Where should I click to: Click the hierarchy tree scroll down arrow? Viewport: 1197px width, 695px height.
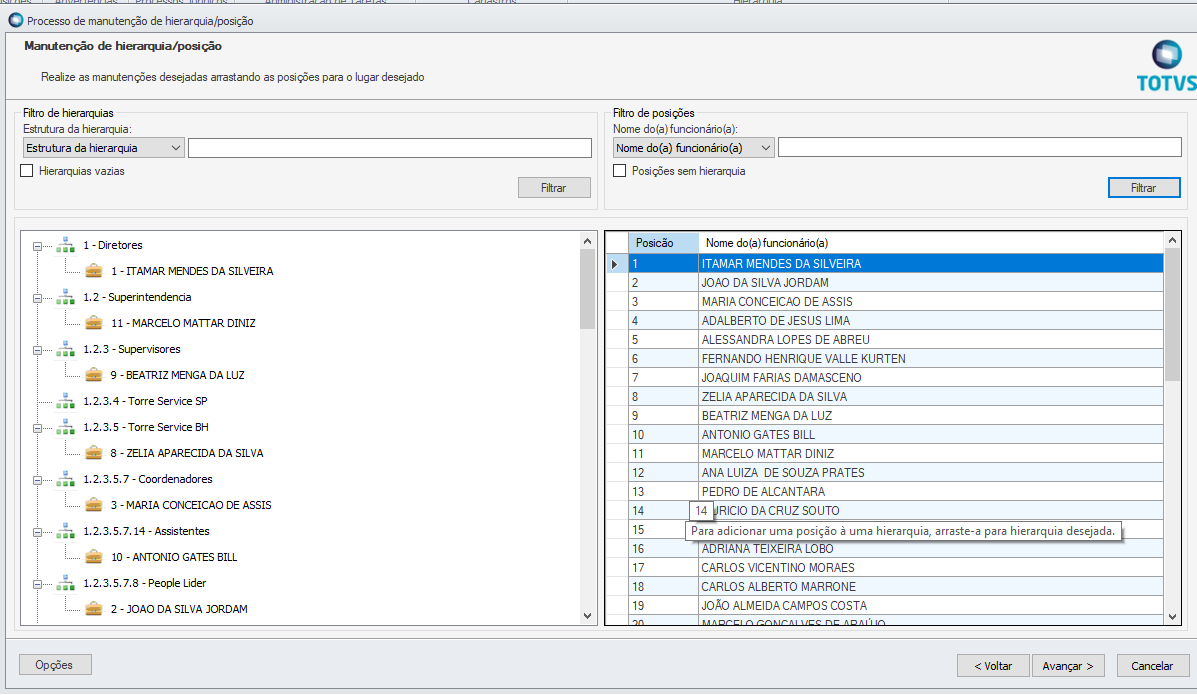[x=587, y=616]
